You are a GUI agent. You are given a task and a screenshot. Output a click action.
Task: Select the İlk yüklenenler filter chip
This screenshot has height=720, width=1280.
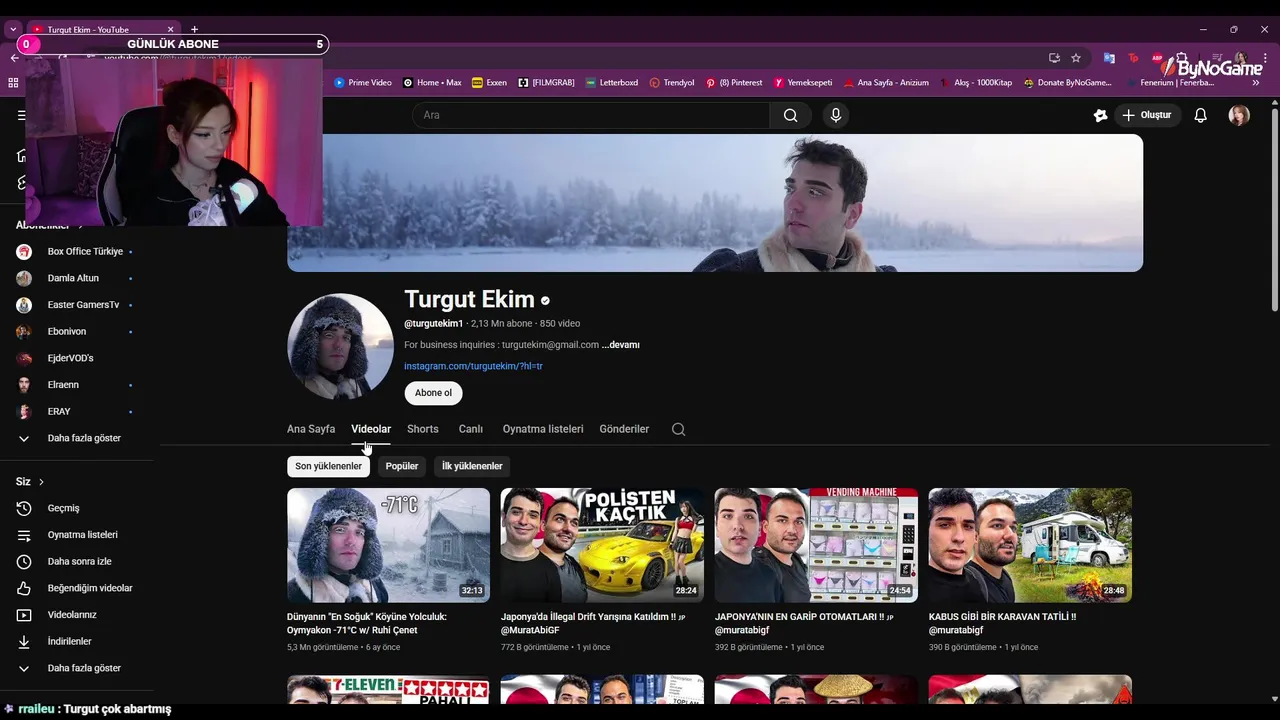[x=472, y=466]
